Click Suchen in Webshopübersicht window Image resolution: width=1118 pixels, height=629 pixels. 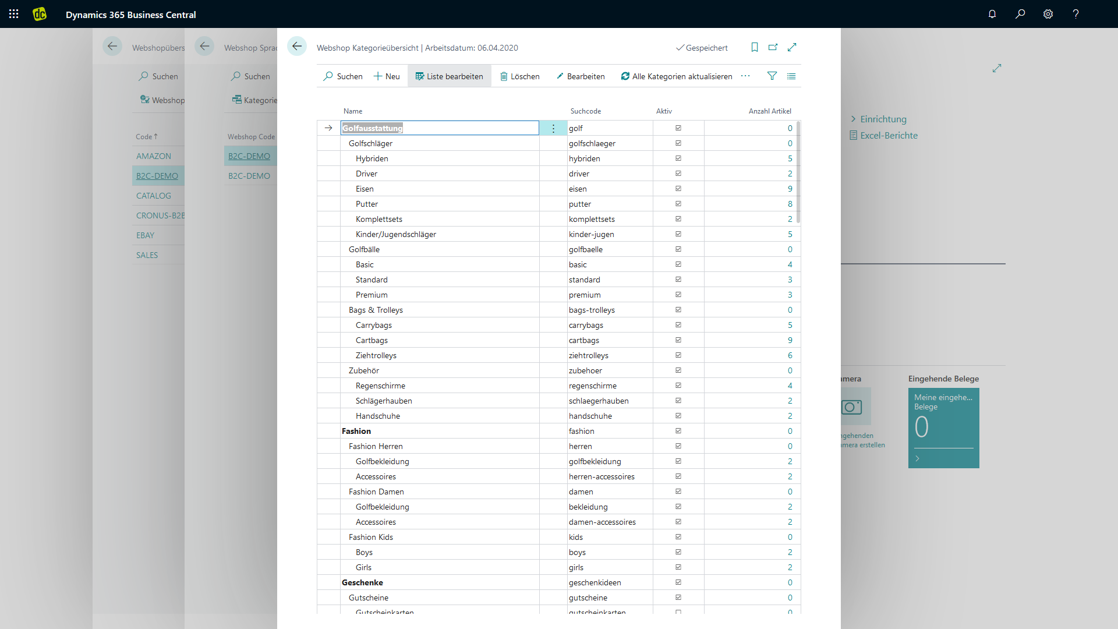tap(158, 76)
